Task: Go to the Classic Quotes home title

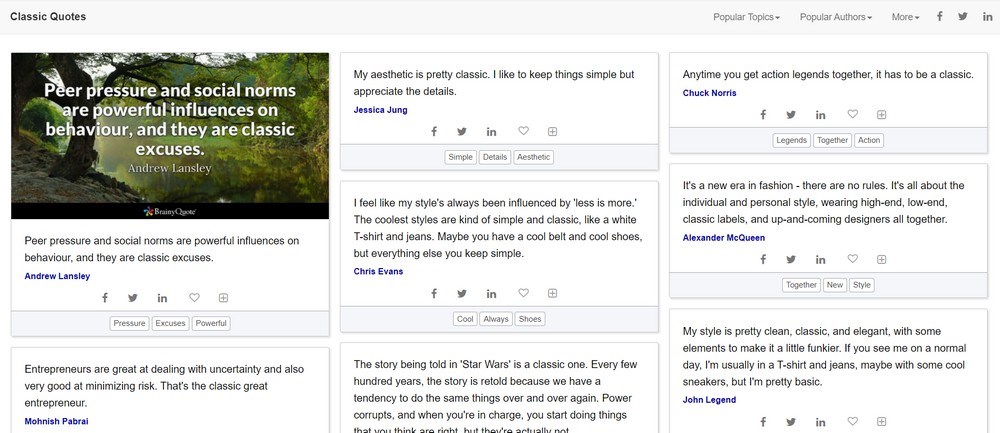Action: point(48,17)
